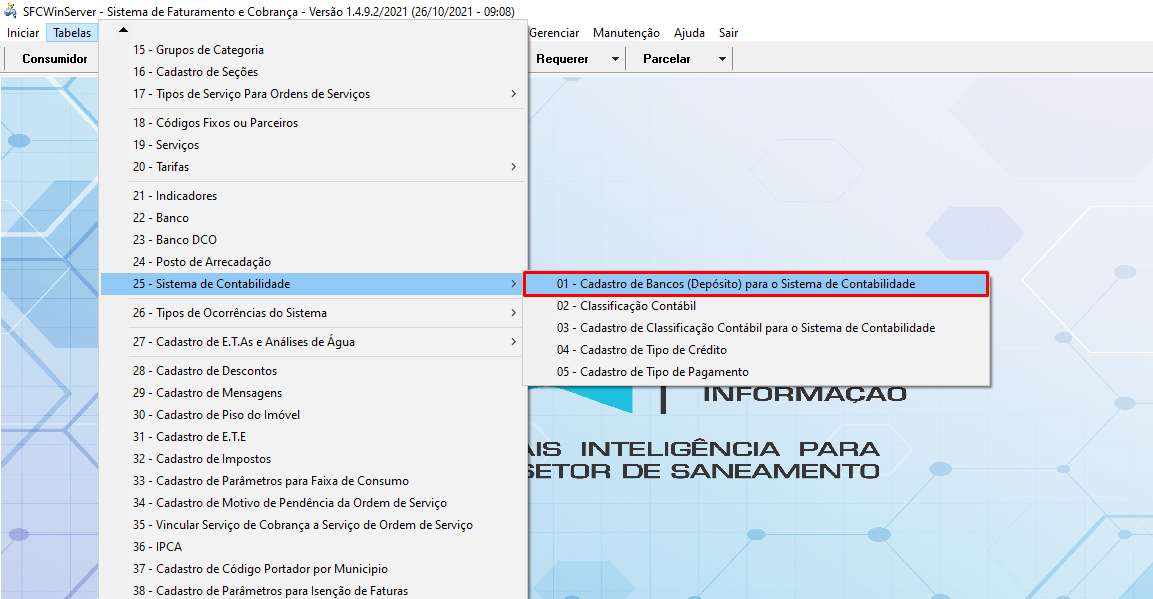Open the Parcelar dropdown arrow

(722, 59)
